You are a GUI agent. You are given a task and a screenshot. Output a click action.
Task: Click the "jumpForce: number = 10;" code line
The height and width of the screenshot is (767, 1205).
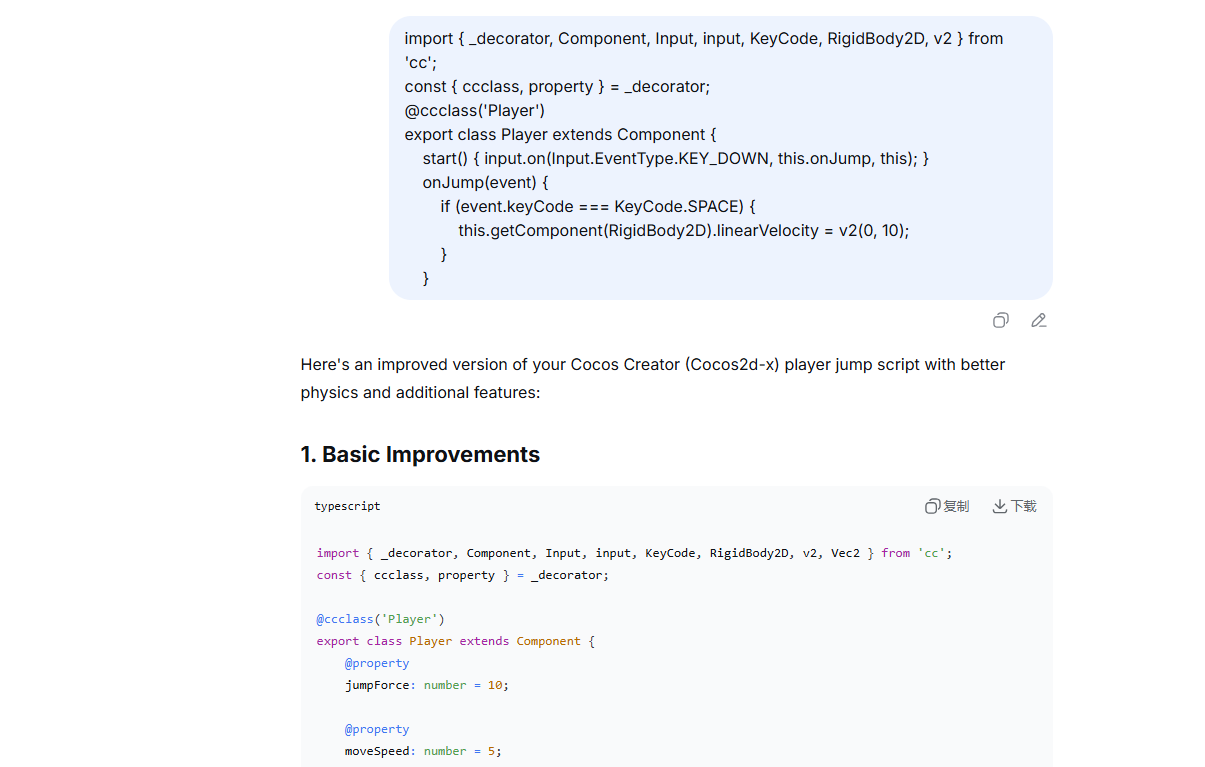point(427,685)
